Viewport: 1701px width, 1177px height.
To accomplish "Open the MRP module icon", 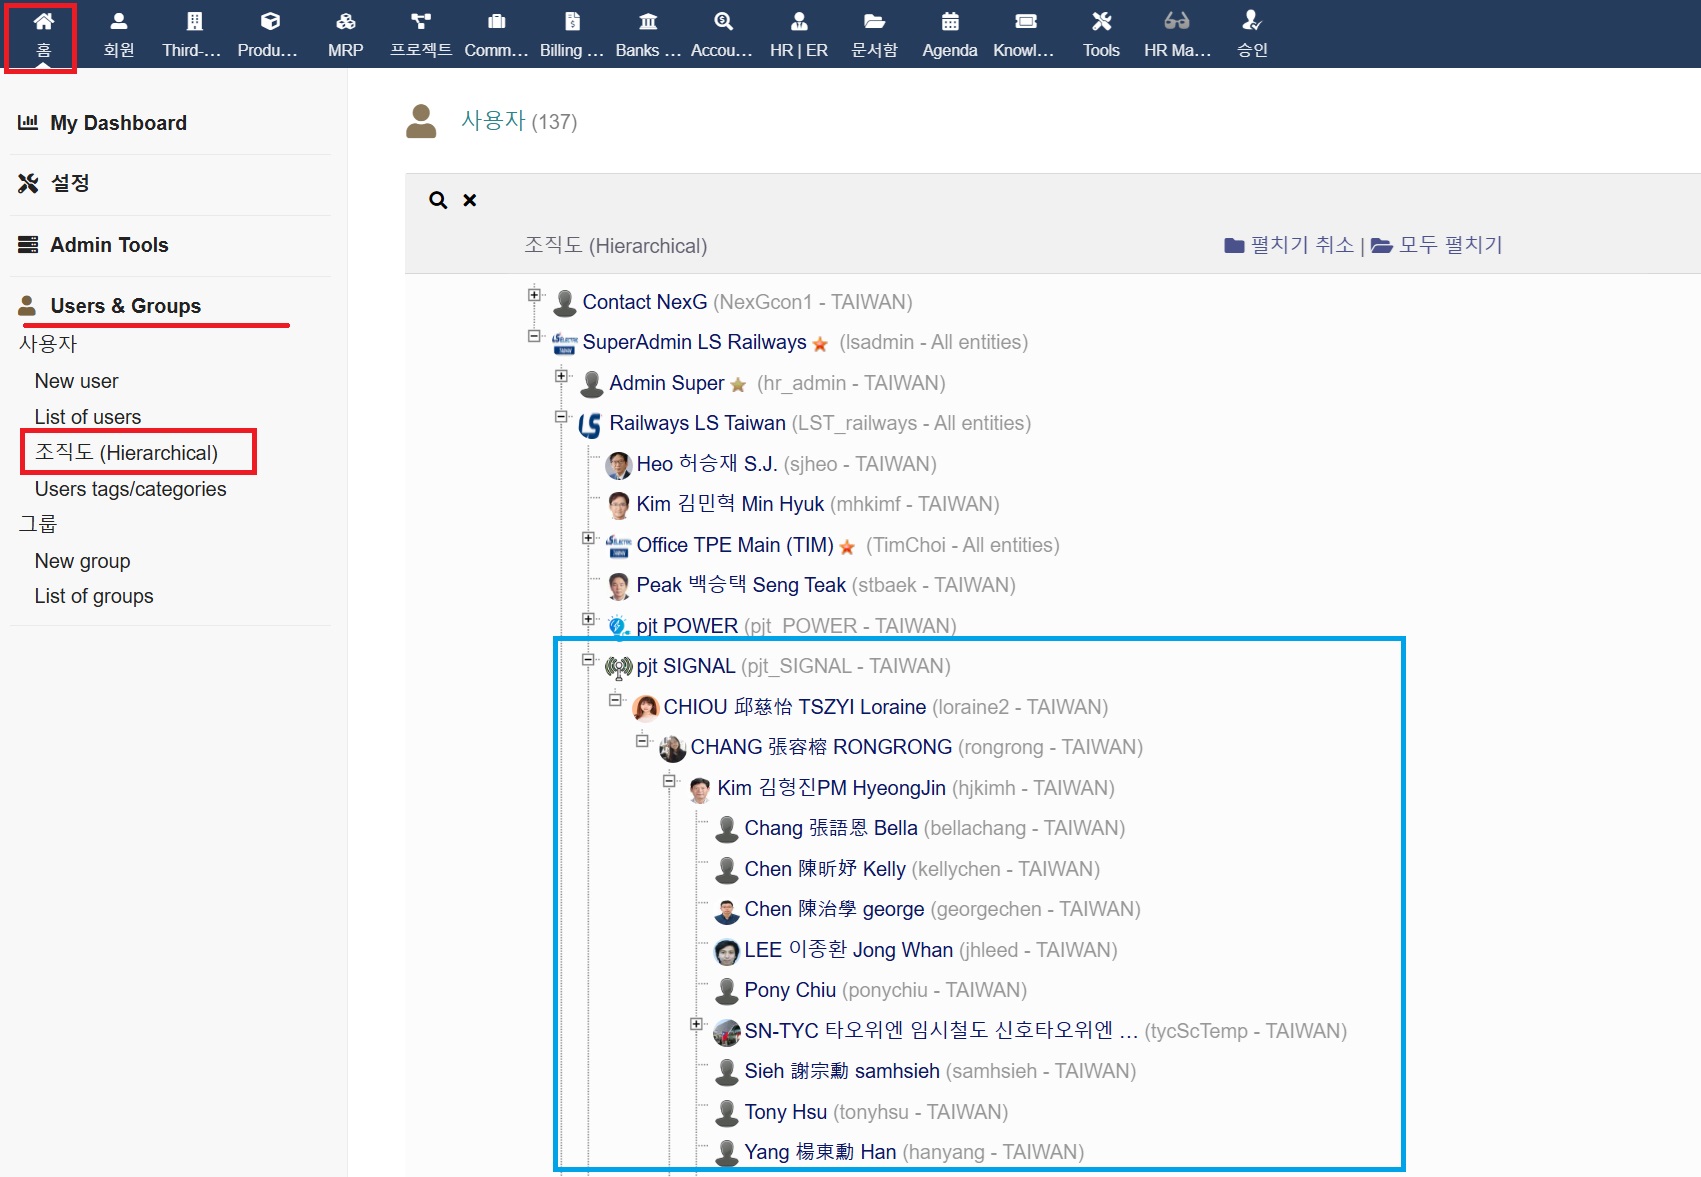I will tap(345, 22).
